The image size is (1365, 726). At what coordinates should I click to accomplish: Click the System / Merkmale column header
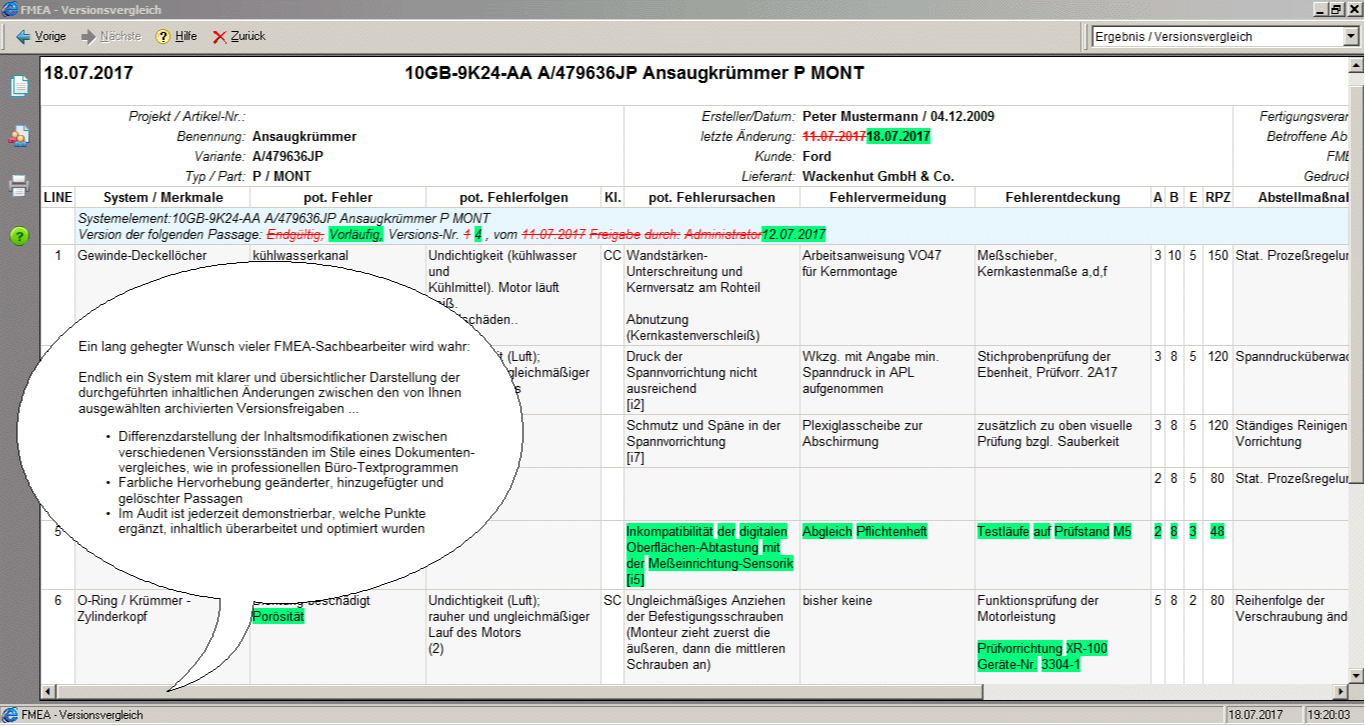162,198
